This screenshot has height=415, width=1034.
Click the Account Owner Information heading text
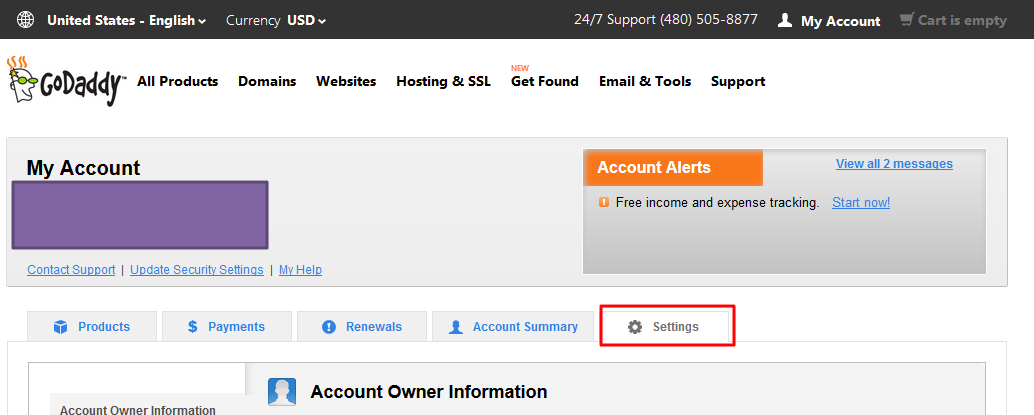pyautogui.click(x=429, y=392)
